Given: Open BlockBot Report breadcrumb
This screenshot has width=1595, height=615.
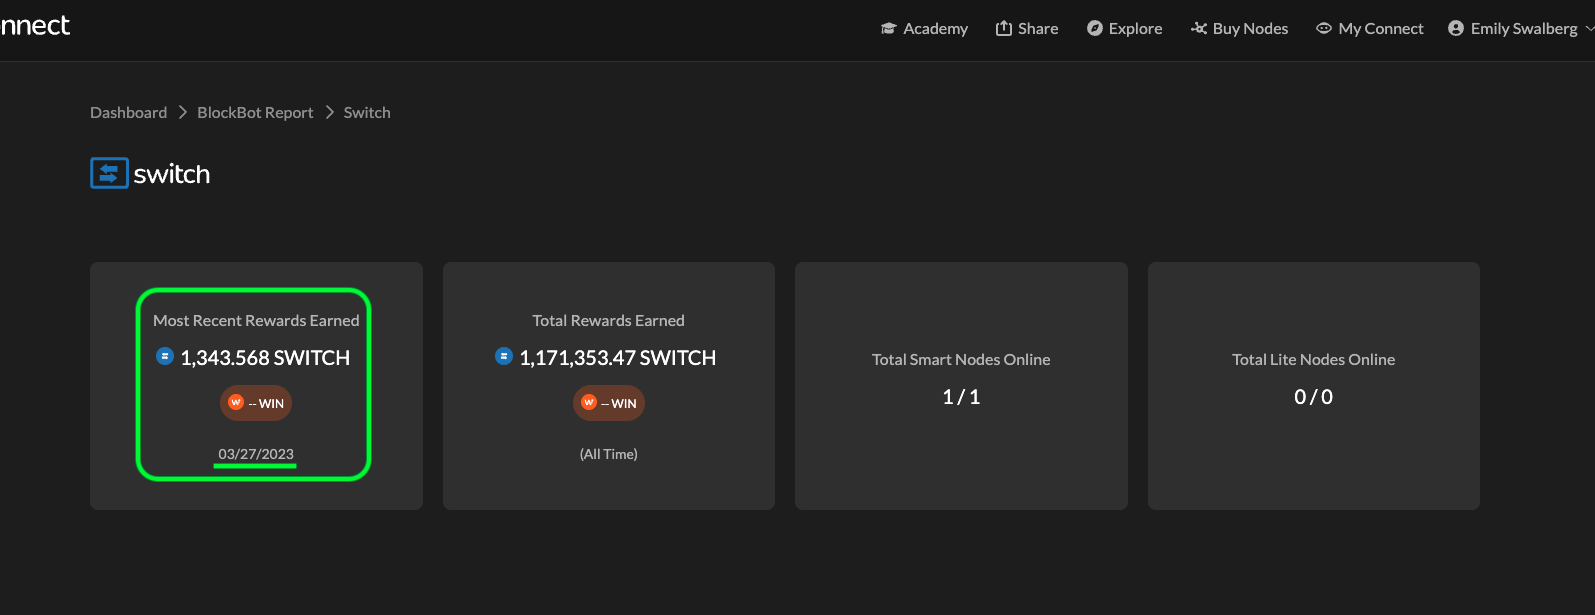Looking at the screenshot, I should [x=255, y=113].
